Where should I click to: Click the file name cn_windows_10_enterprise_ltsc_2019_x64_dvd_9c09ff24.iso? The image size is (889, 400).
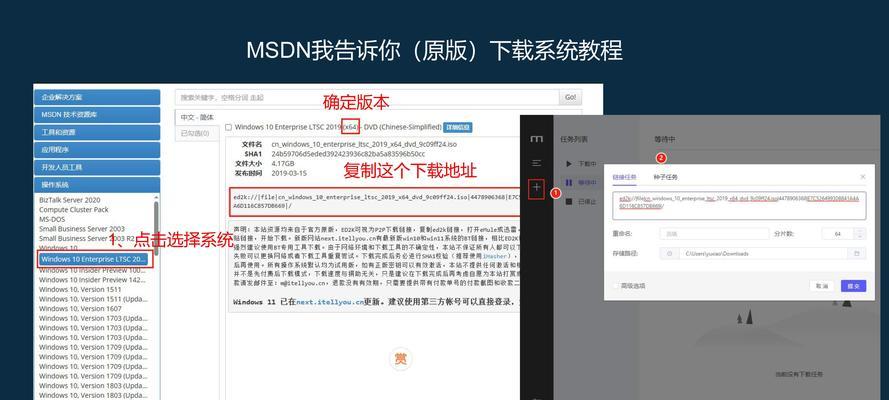[364, 144]
